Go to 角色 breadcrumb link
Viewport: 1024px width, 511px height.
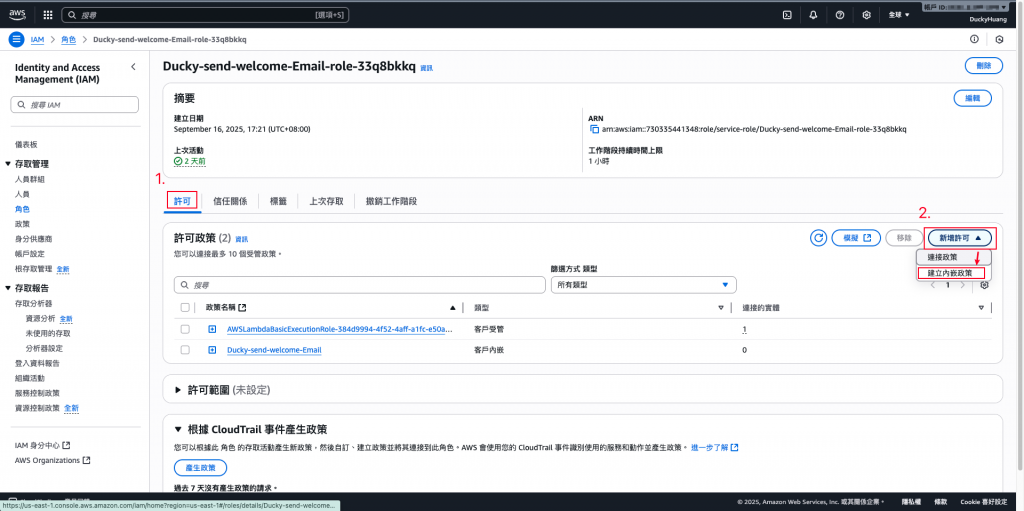[69, 39]
